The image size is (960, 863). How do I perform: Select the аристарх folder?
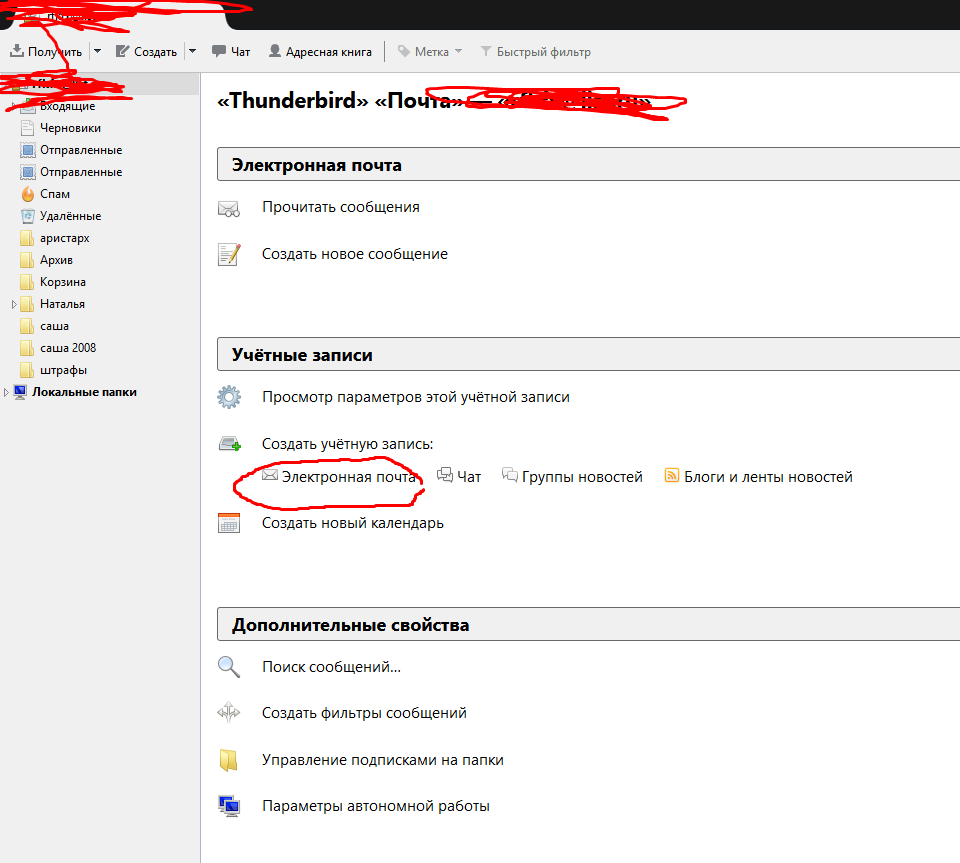pyautogui.click(x=64, y=238)
